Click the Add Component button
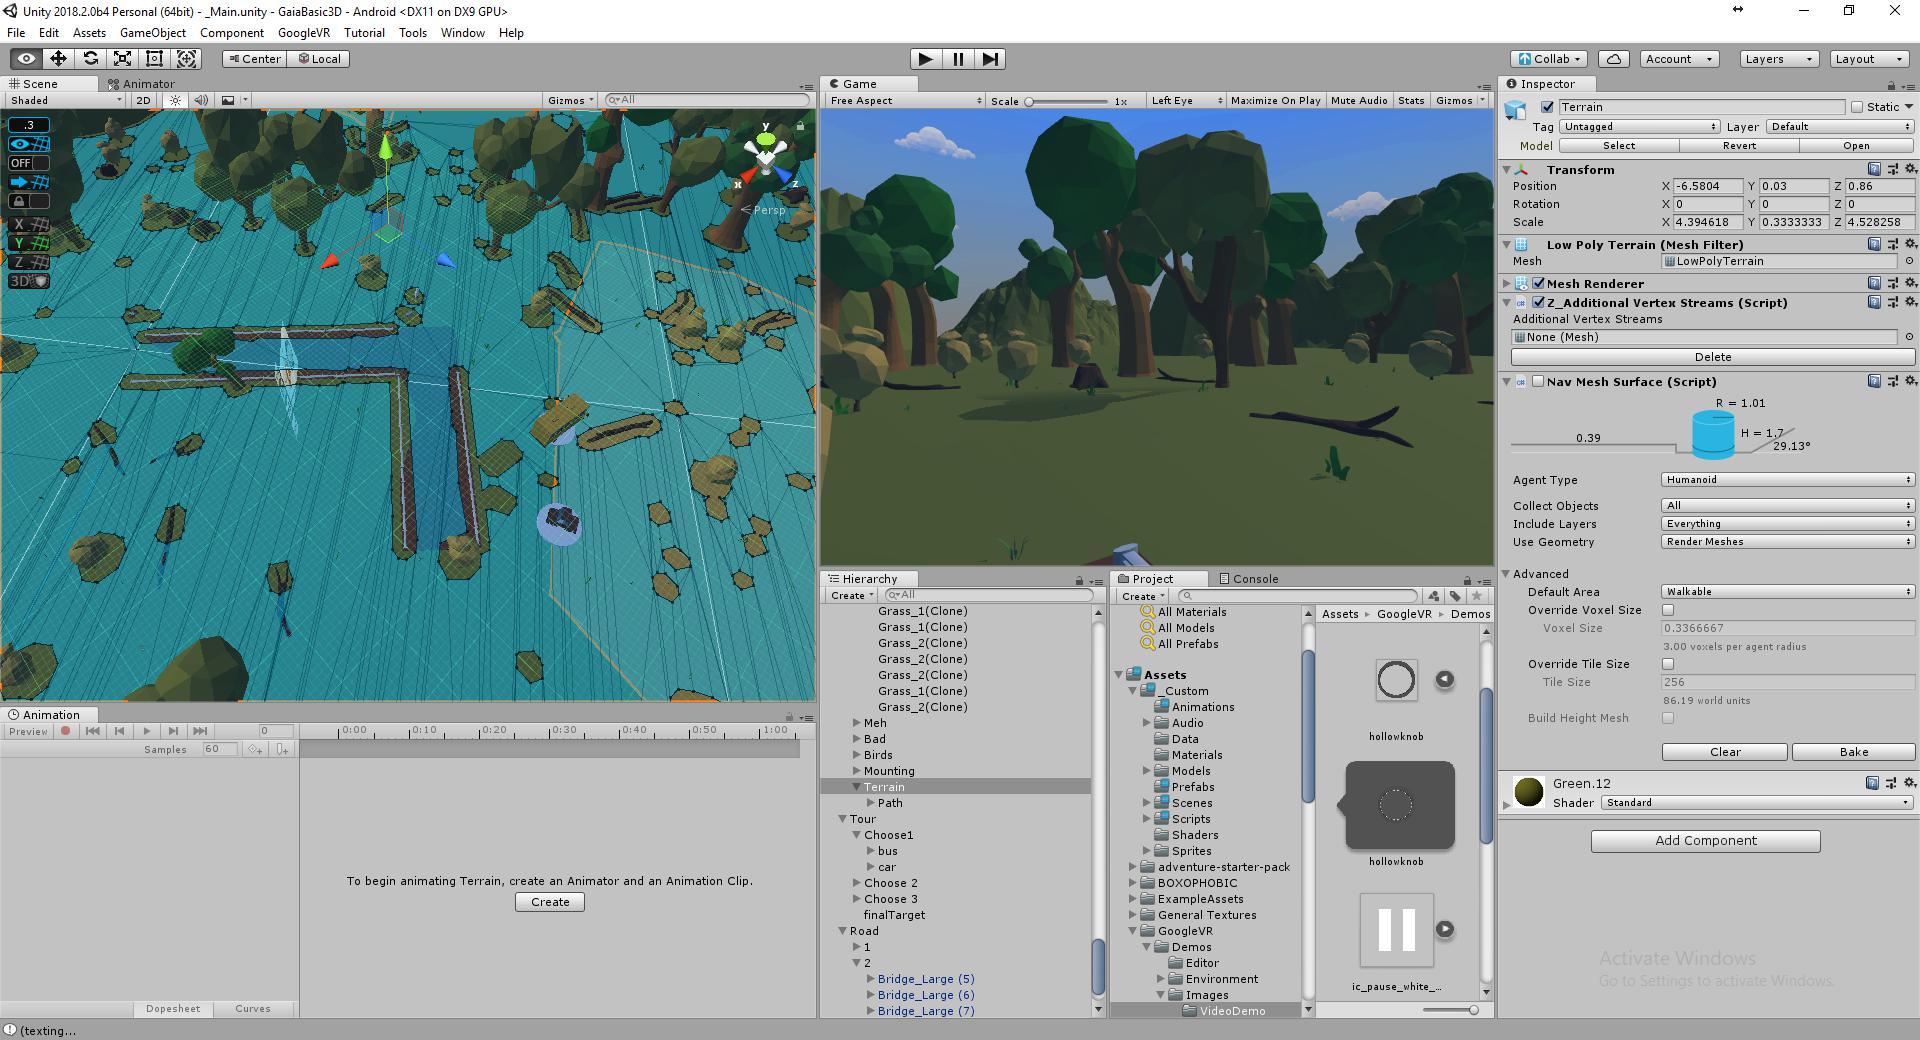This screenshot has height=1040, width=1920. coord(1705,841)
